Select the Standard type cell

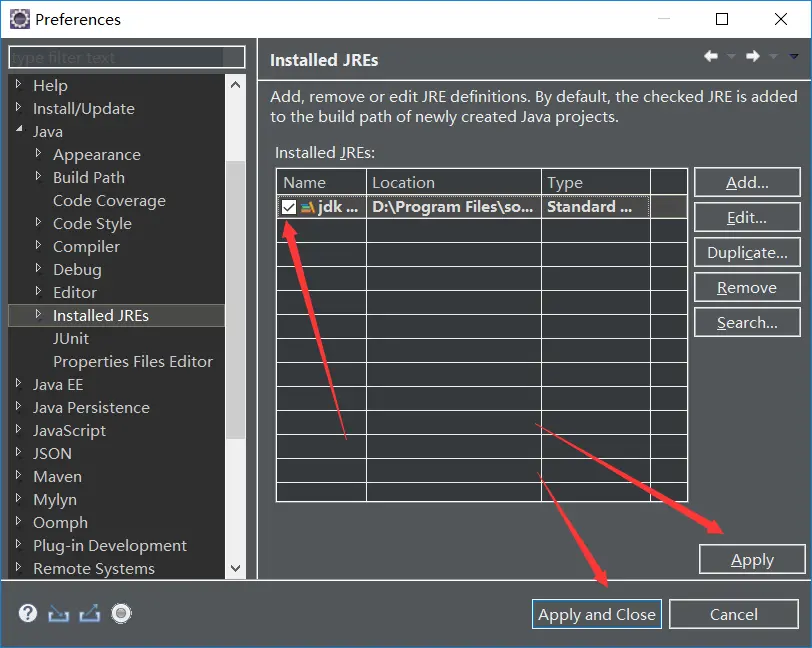[x=596, y=207]
